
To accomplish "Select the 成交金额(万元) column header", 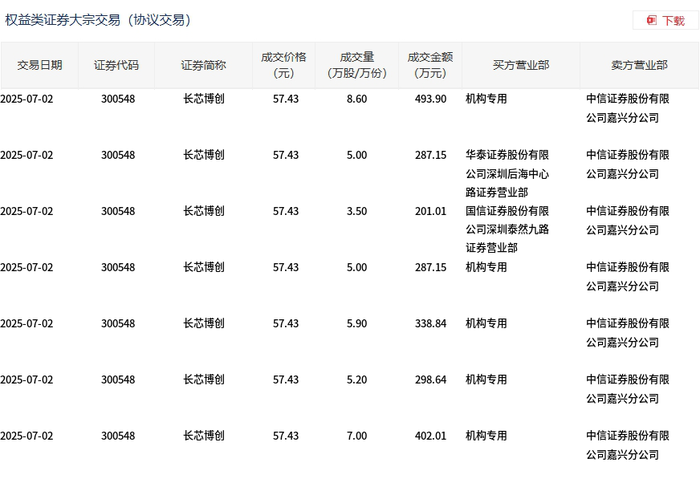I will pos(430,65).
